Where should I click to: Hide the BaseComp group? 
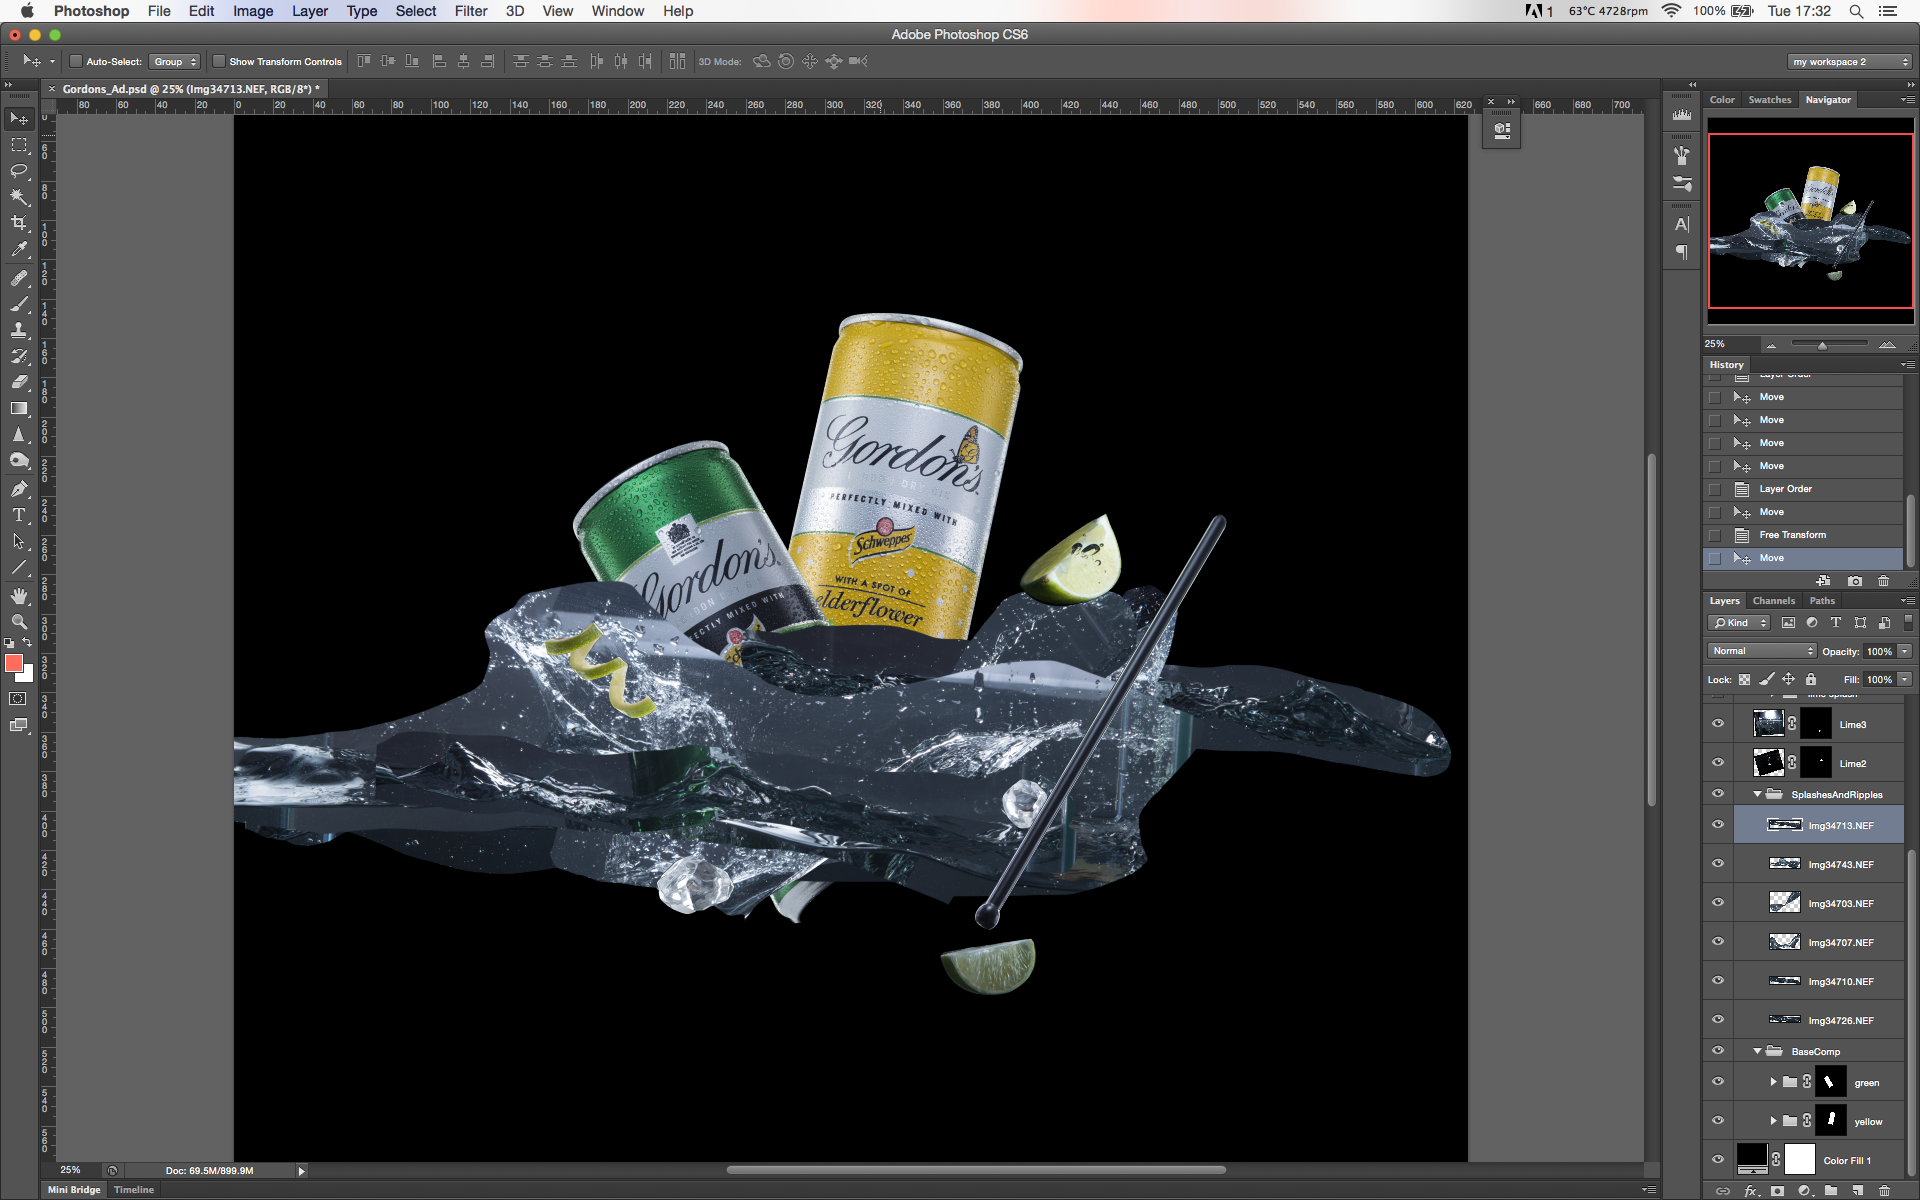coord(1718,1051)
